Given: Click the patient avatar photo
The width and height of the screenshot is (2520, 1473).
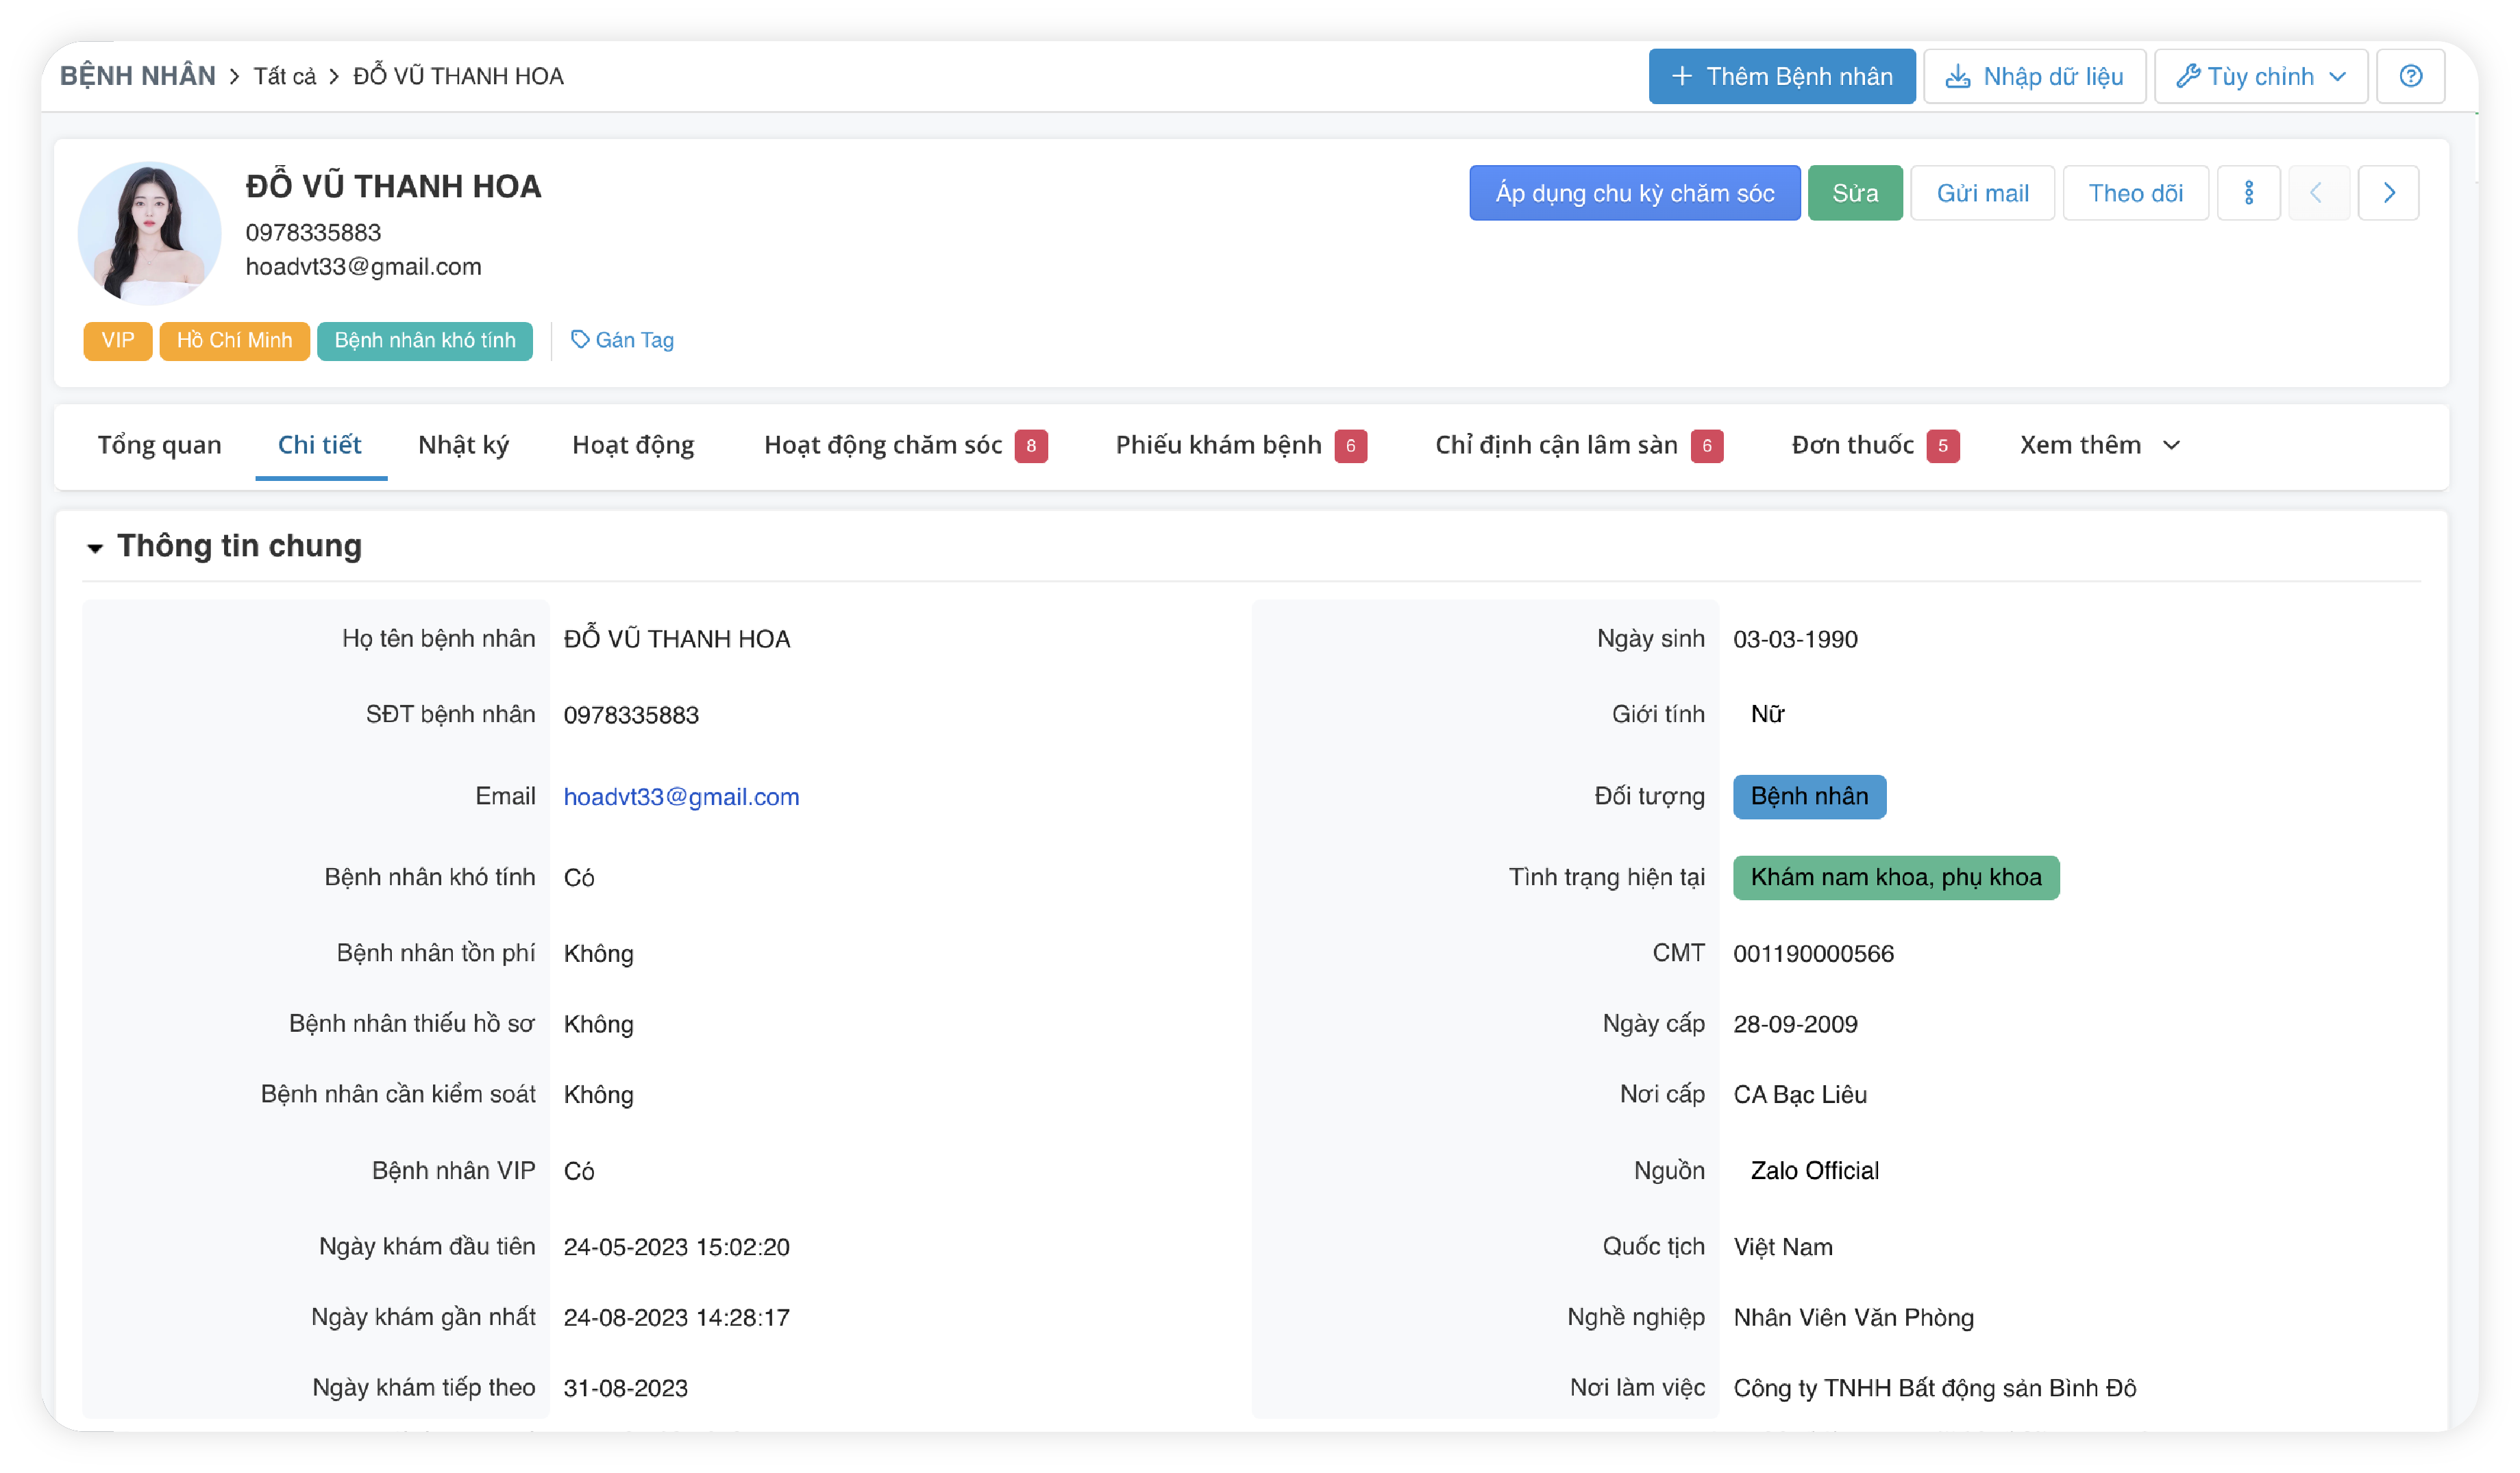Looking at the screenshot, I should pyautogui.click(x=149, y=232).
